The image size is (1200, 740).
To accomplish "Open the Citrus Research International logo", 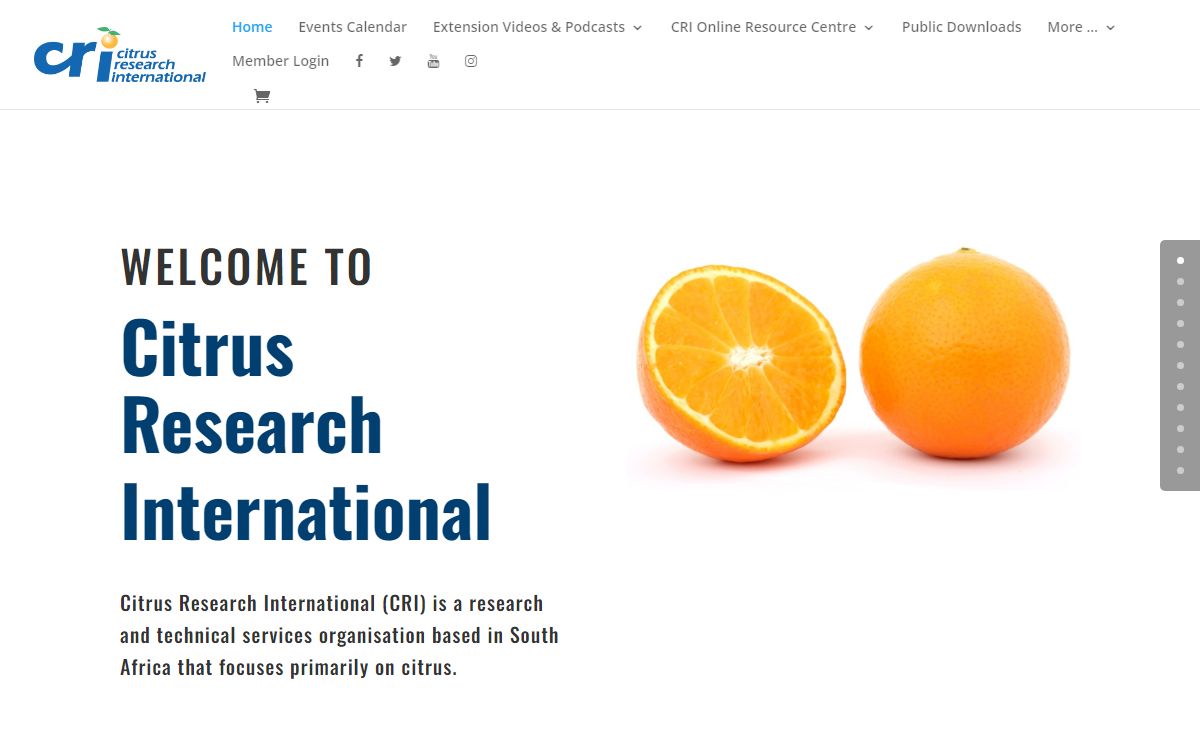I will [x=120, y=56].
